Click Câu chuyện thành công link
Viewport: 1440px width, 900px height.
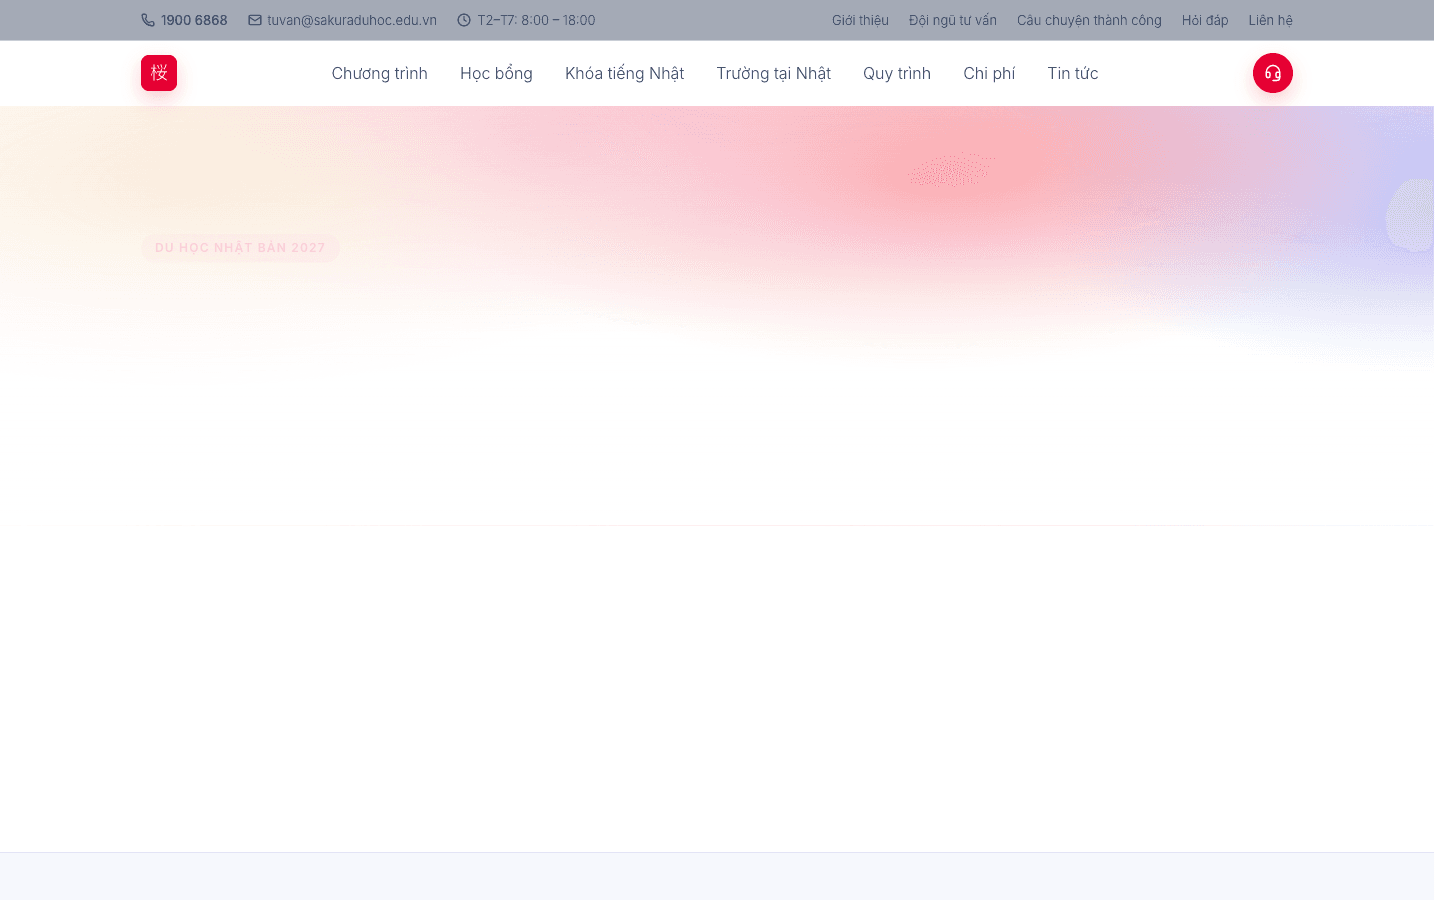[1089, 20]
